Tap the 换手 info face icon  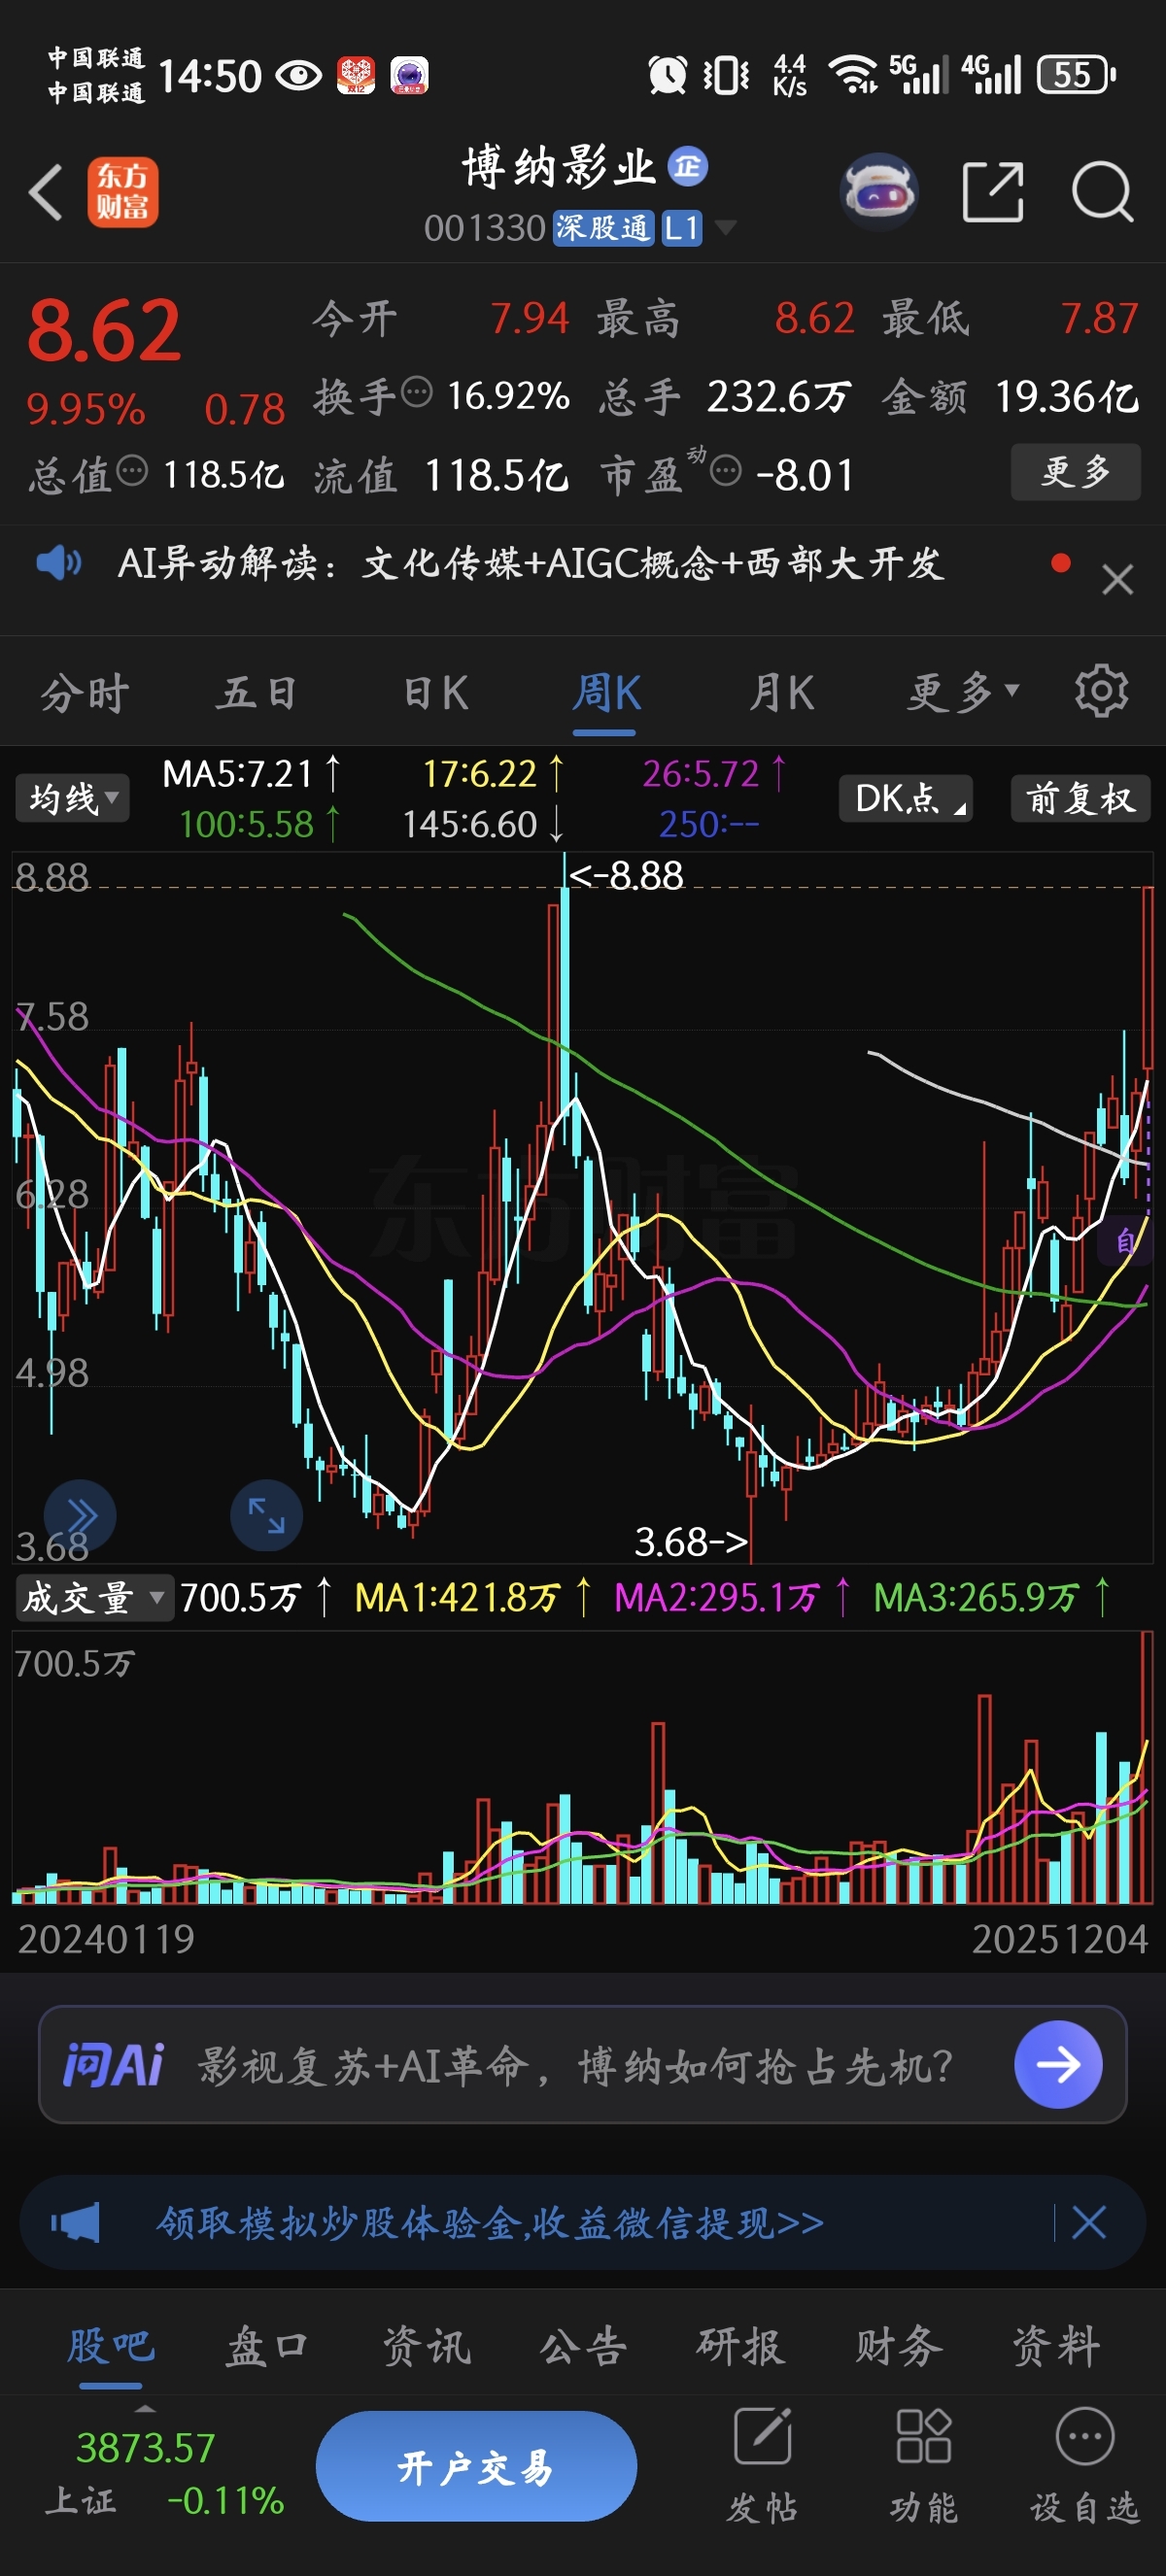417,392
